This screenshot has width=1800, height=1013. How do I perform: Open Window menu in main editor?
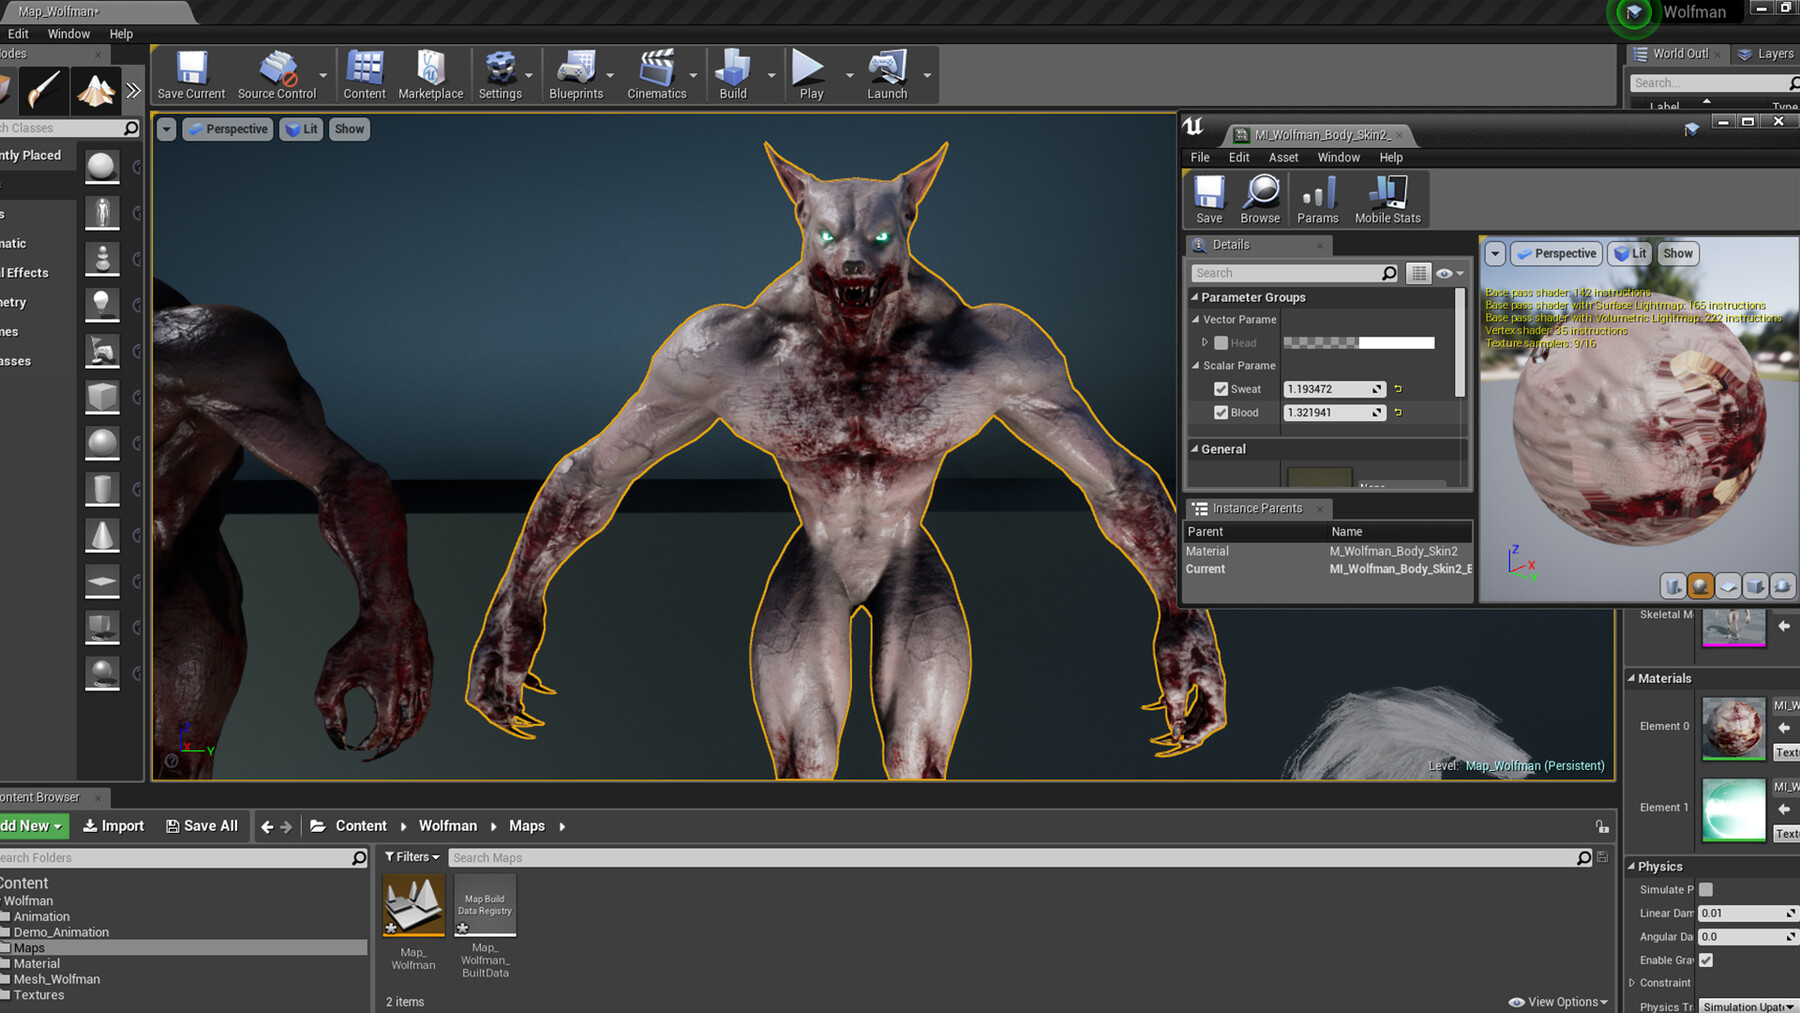(x=69, y=34)
